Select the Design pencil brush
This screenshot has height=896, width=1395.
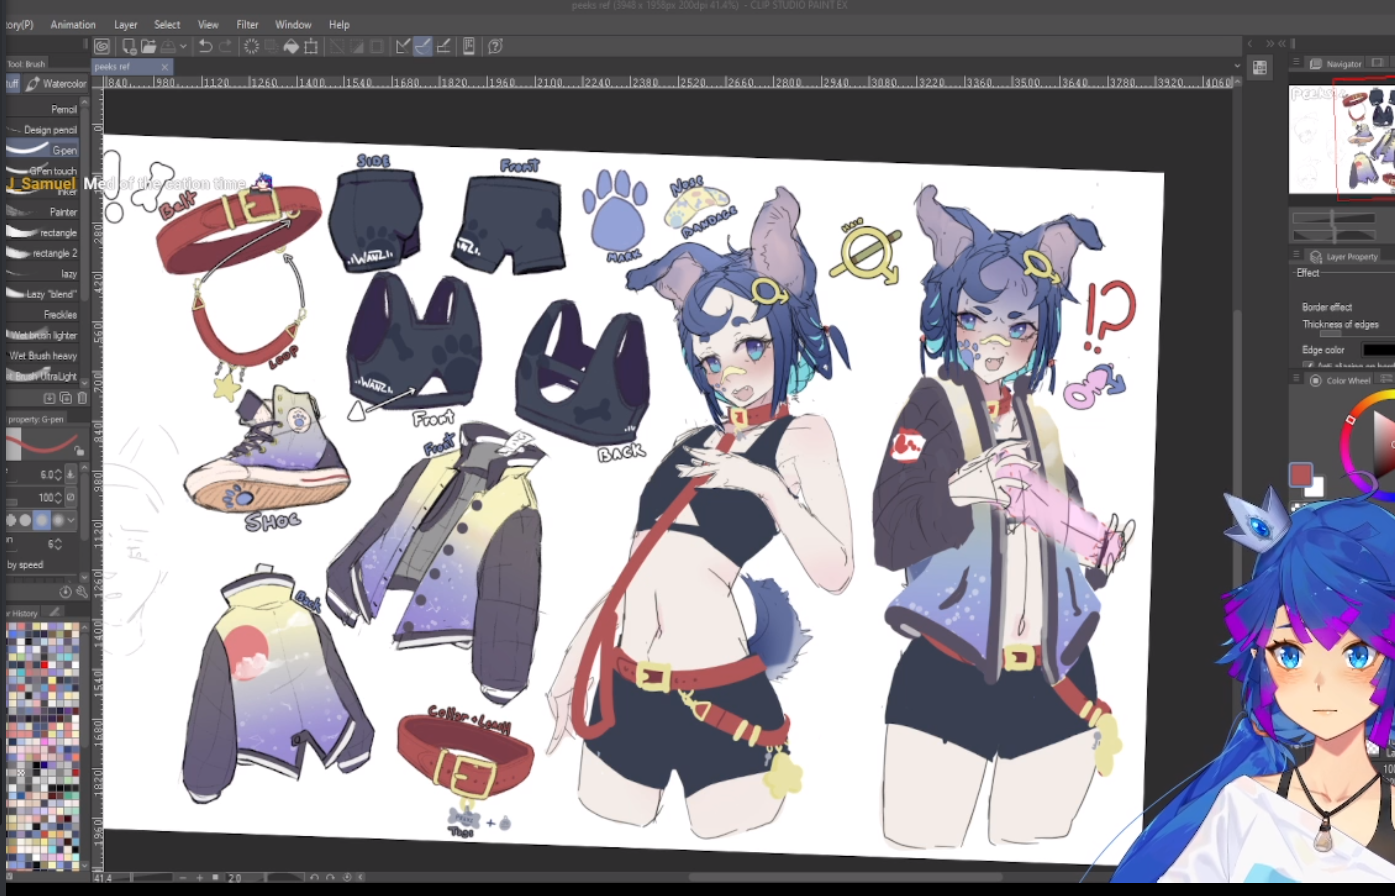coord(50,130)
